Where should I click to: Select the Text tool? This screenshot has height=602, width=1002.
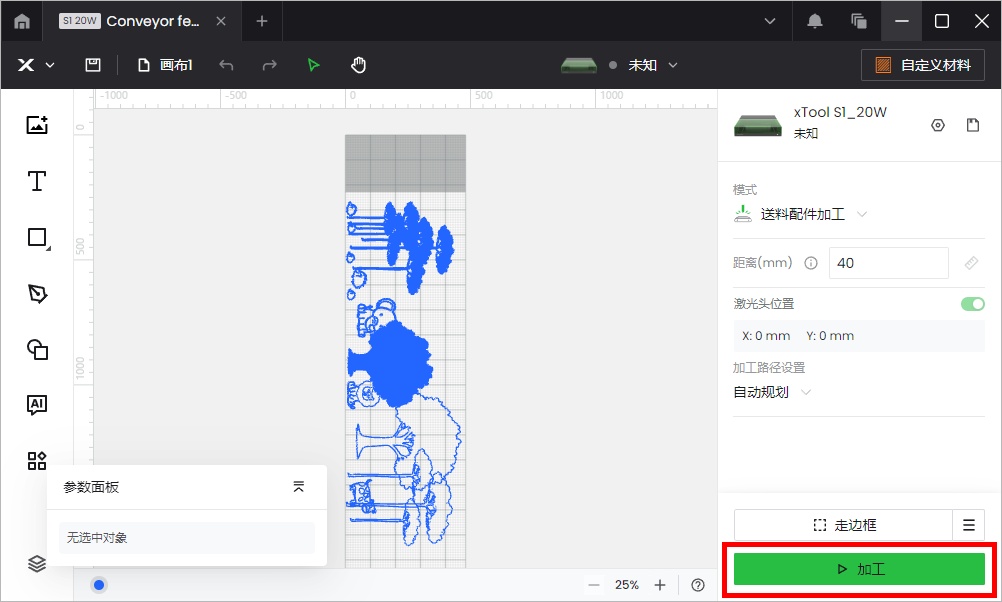click(37, 181)
